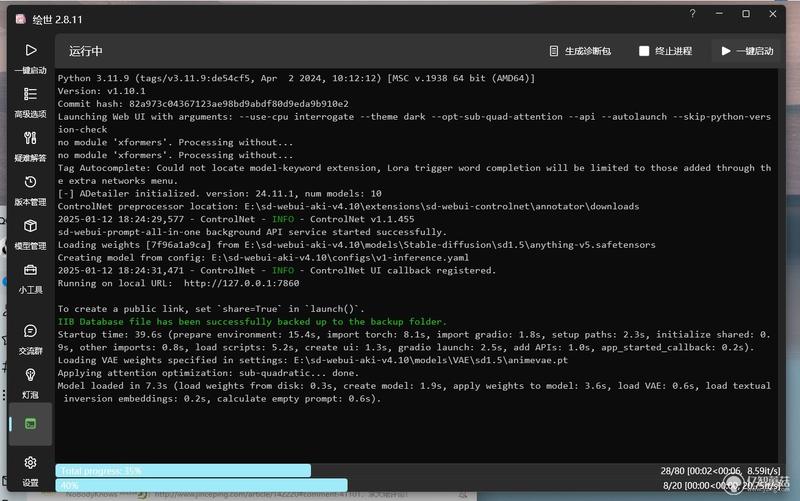Click the 'Loading VAE weights' console line
Screen dimensions: 800x501
tap(313, 360)
